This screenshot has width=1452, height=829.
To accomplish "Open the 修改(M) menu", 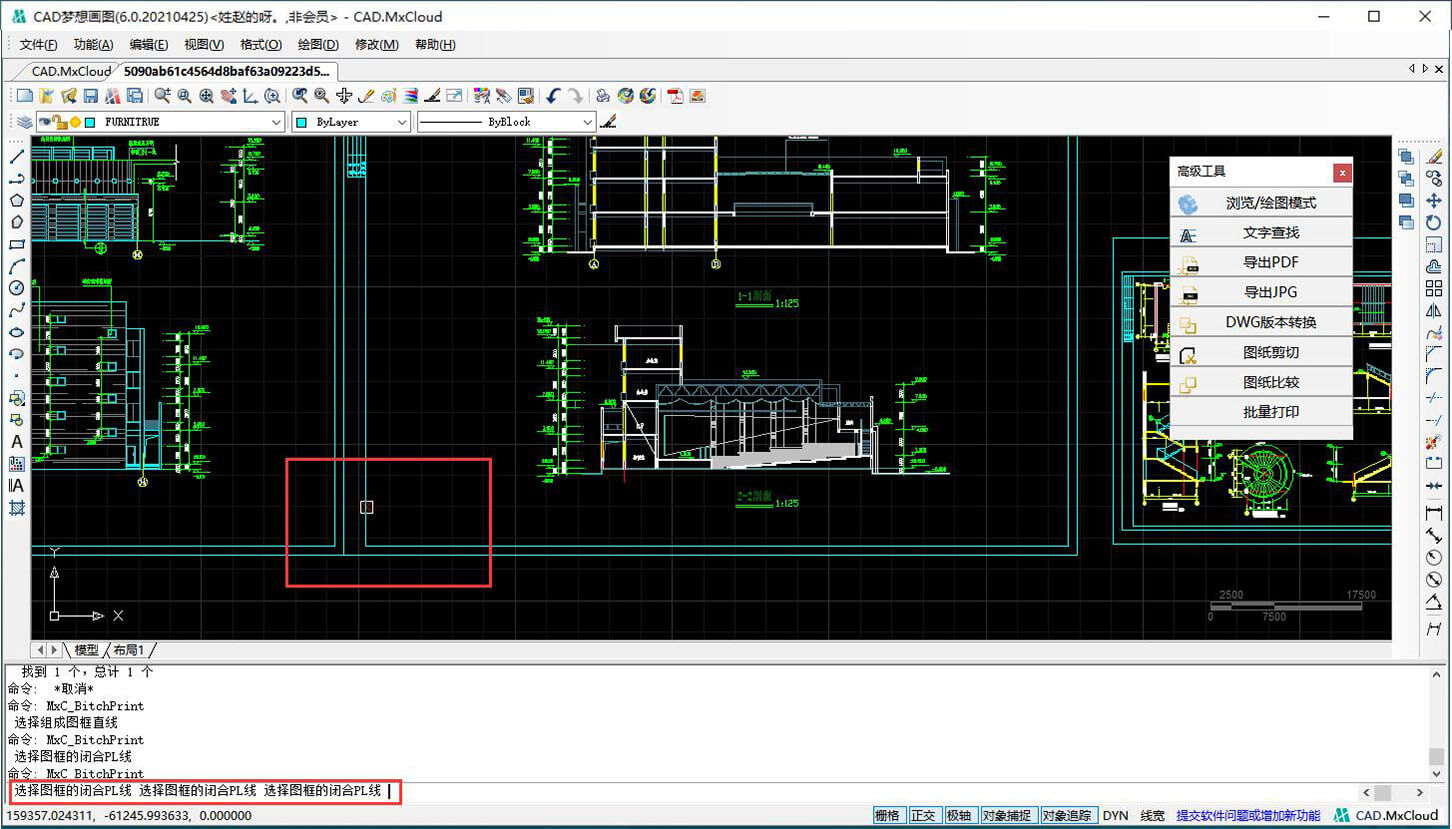I will [x=377, y=45].
